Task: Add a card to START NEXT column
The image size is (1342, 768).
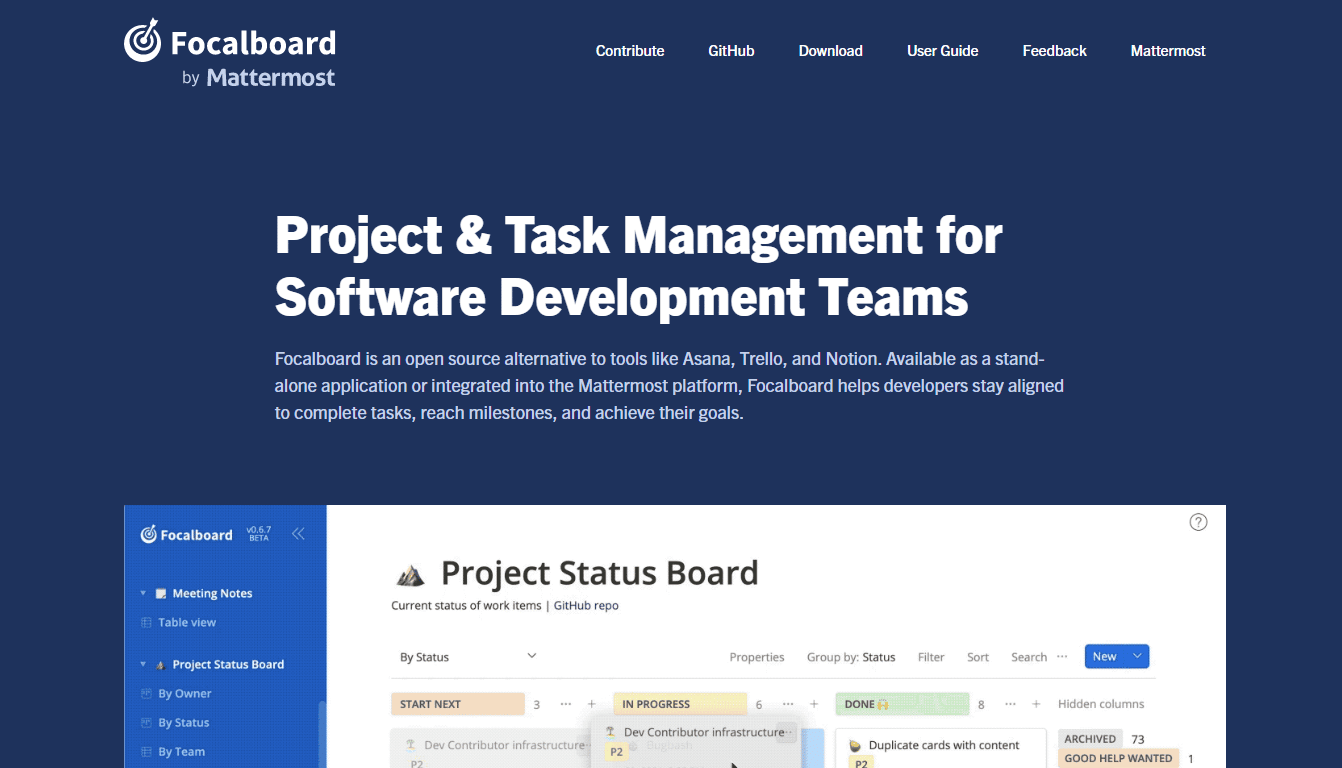Action: point(591,704)
